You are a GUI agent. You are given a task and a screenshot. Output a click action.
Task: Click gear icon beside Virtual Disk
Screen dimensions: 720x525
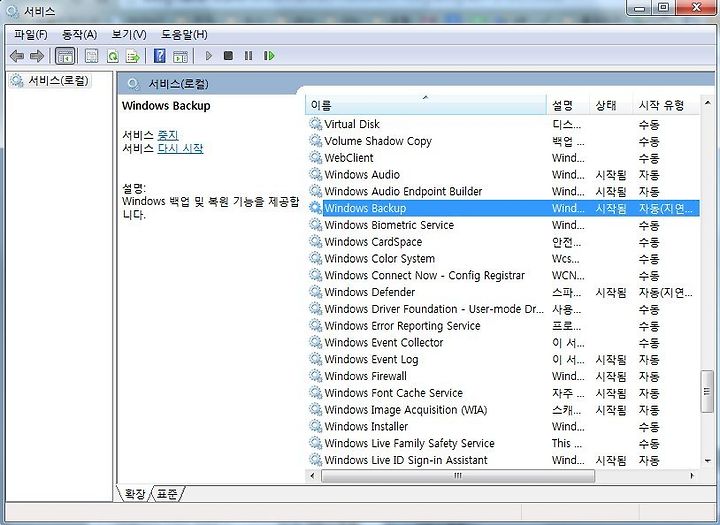(315, 124)
